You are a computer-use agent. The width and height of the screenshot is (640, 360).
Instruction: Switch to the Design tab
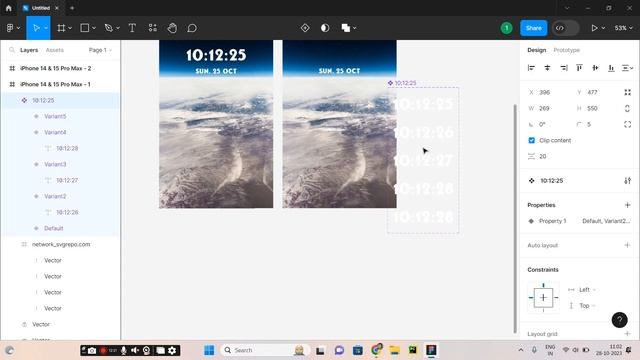(536, 50)
